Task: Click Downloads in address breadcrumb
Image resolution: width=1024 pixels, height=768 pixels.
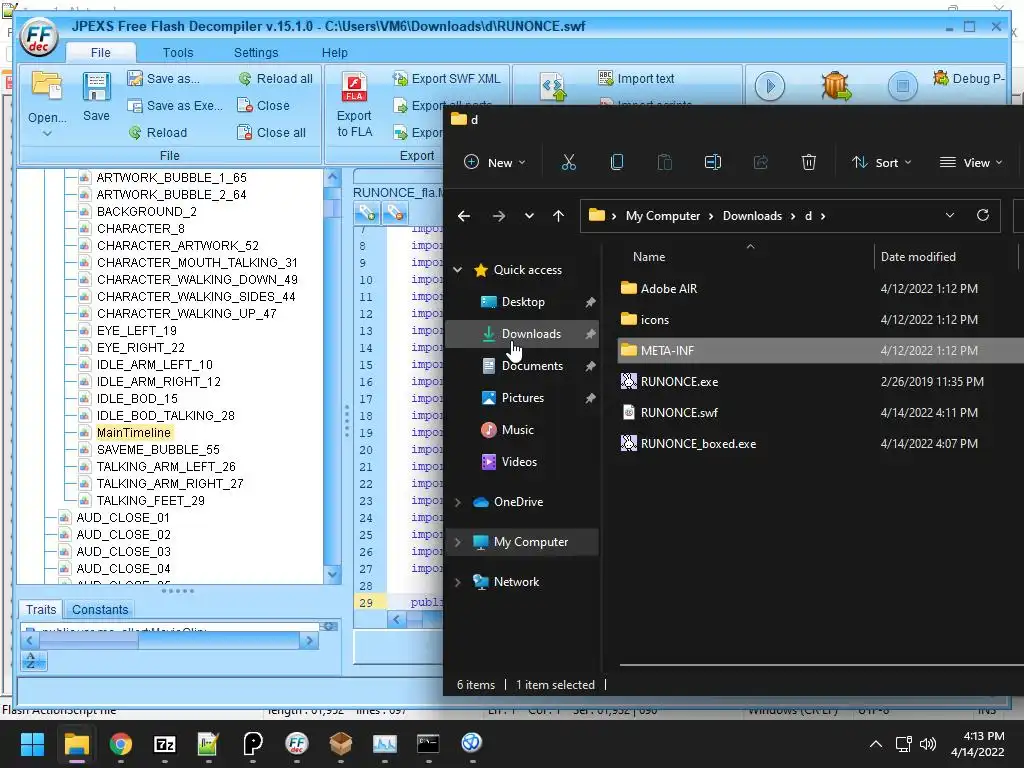Action: pyautogui.click(x=752, y=216)
